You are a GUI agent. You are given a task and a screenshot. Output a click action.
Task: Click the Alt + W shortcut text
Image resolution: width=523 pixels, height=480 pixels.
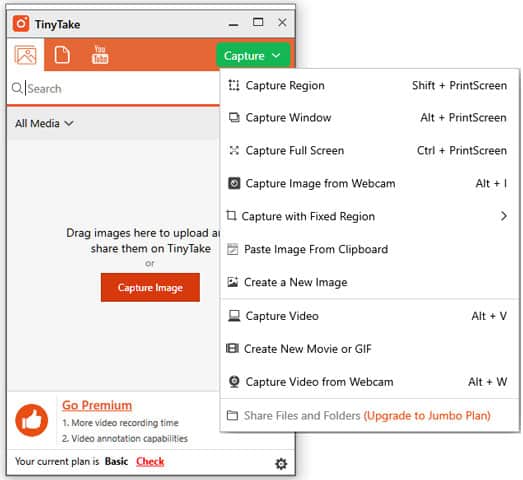coord(487,382)
